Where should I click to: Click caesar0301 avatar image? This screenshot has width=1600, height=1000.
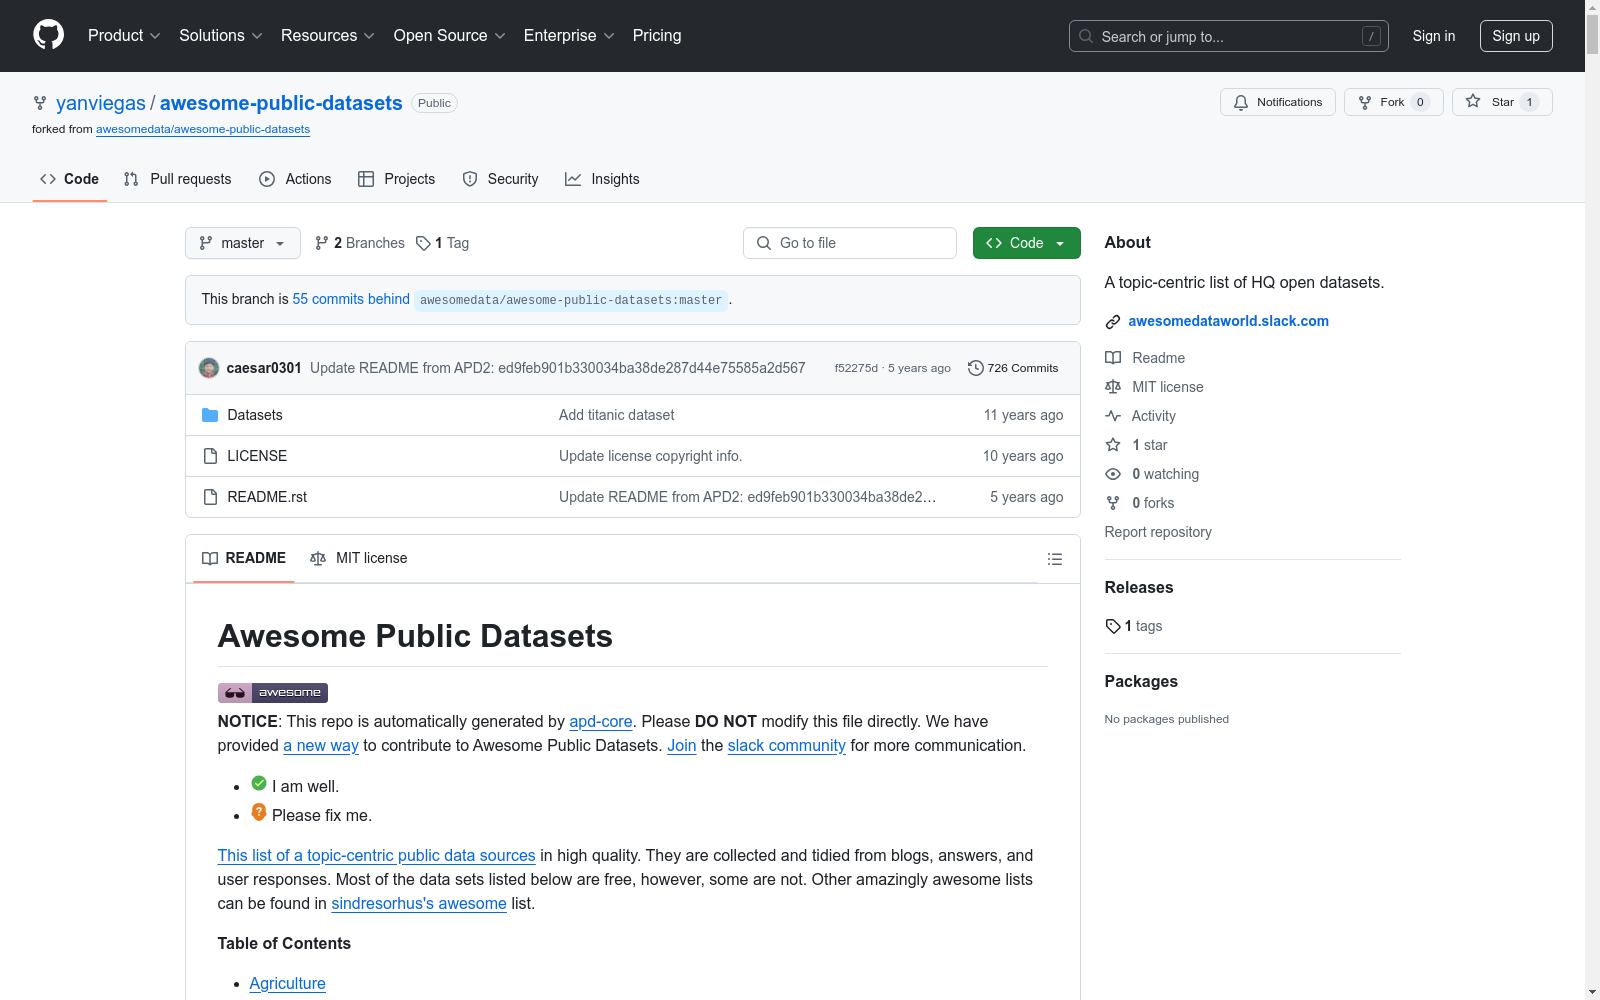[x=209, y=368]
